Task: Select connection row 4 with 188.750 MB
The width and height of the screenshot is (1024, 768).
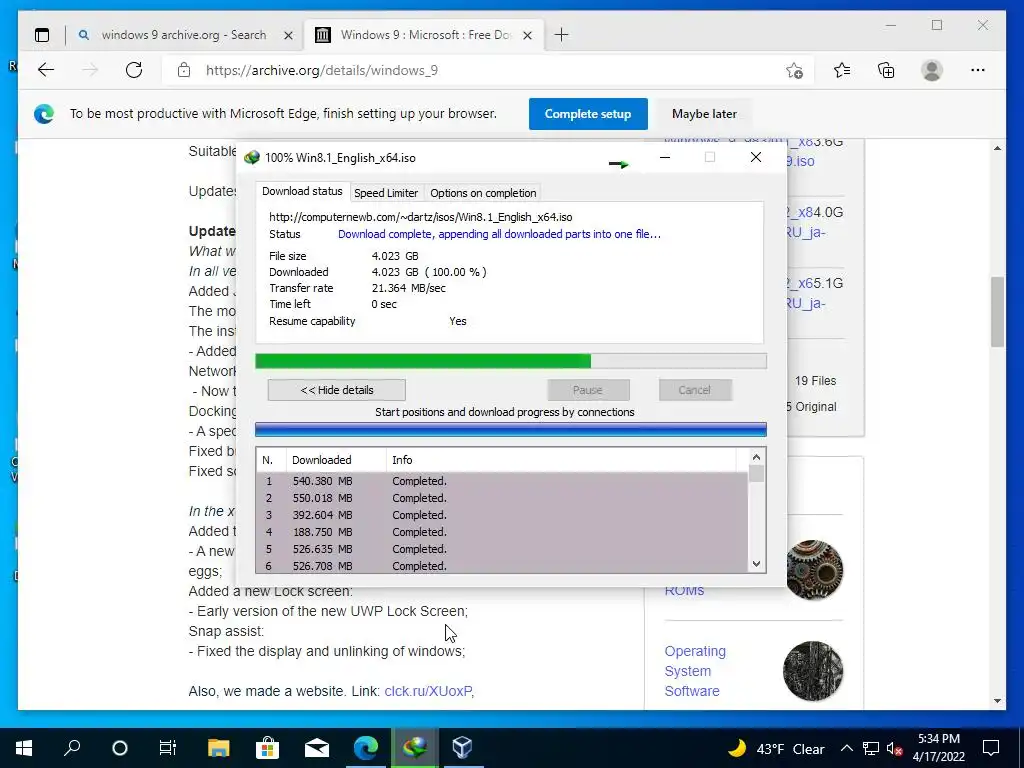Action: coord(502,532)
